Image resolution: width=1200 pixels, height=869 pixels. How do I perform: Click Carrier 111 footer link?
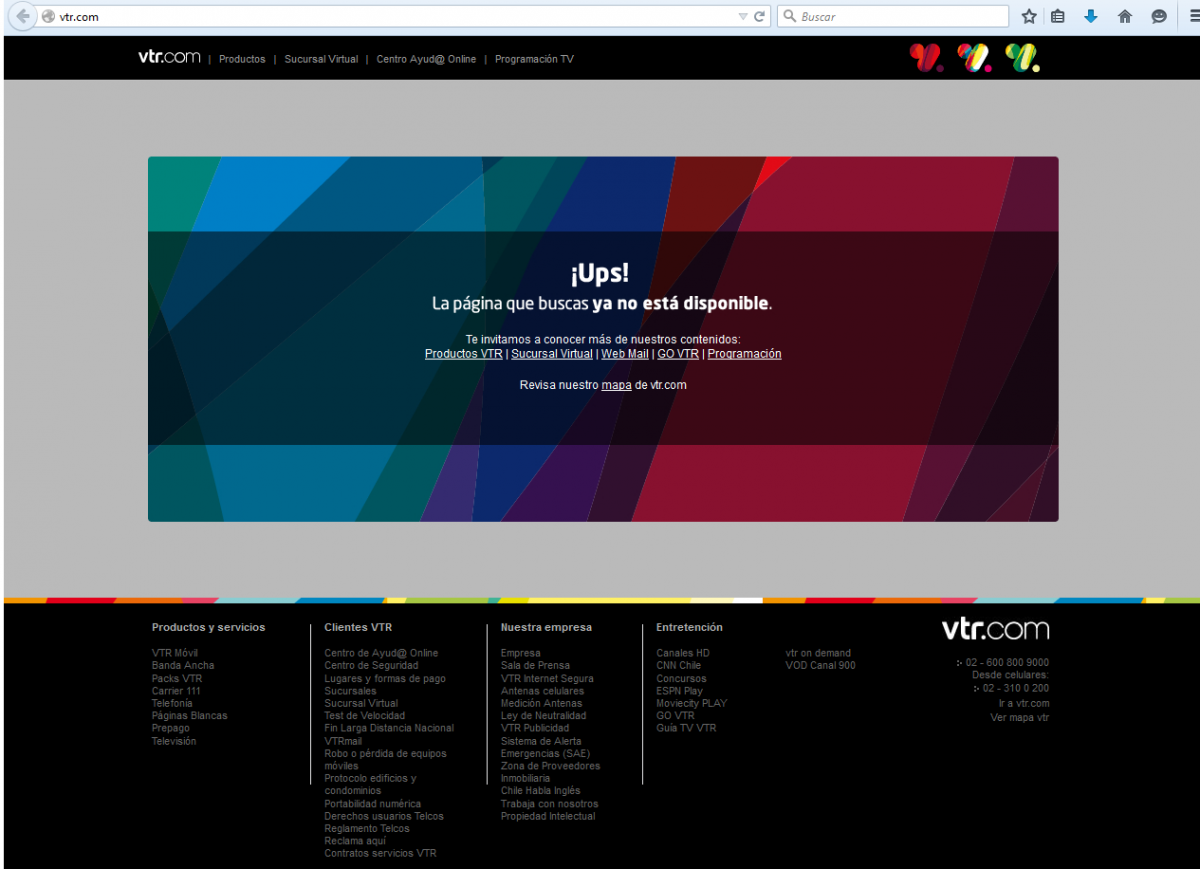point(176,691)
